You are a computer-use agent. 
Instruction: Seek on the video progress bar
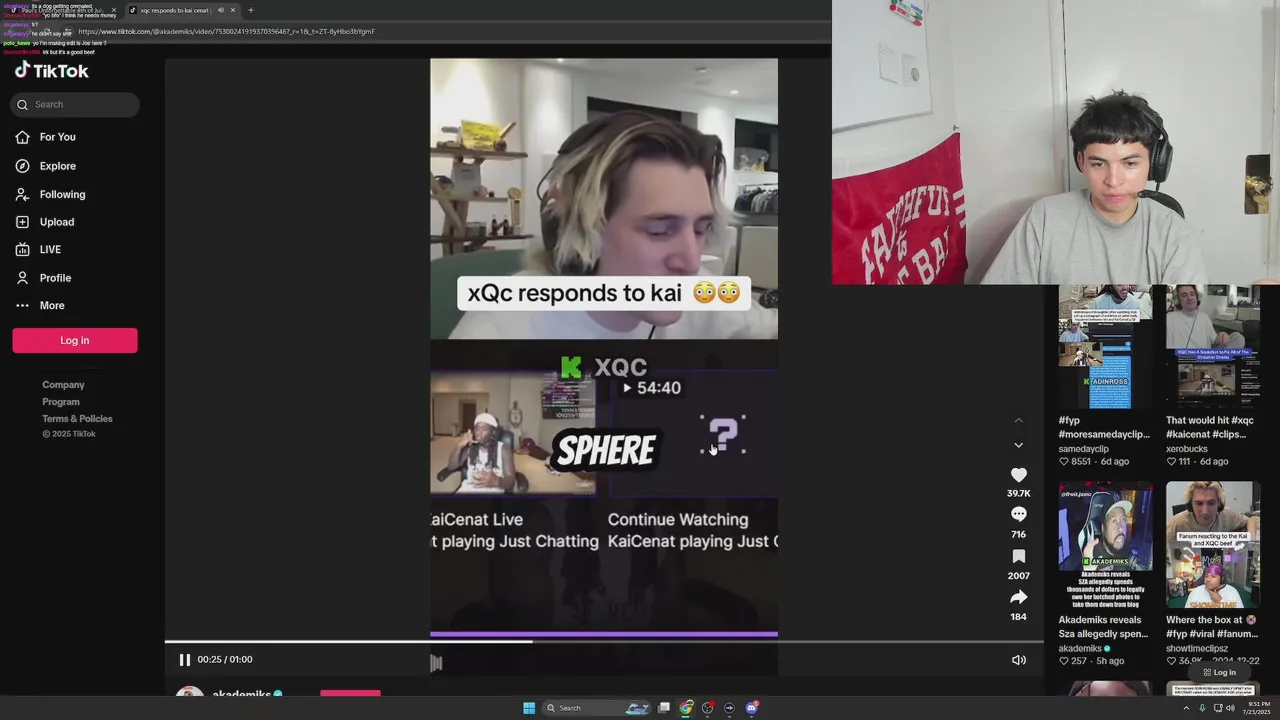604,642
